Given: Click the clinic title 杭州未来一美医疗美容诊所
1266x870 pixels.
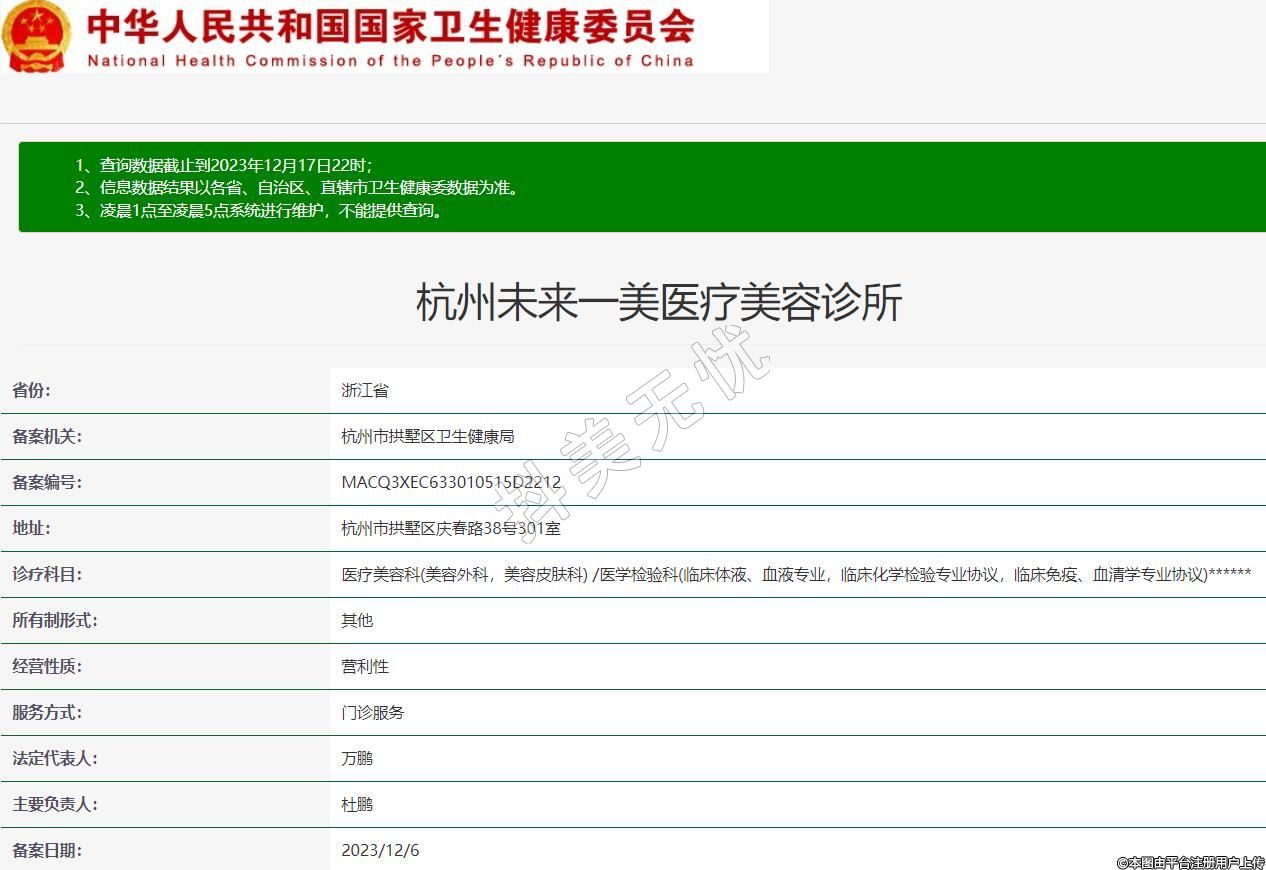Looking at the screenshot, I should [659, 302].
